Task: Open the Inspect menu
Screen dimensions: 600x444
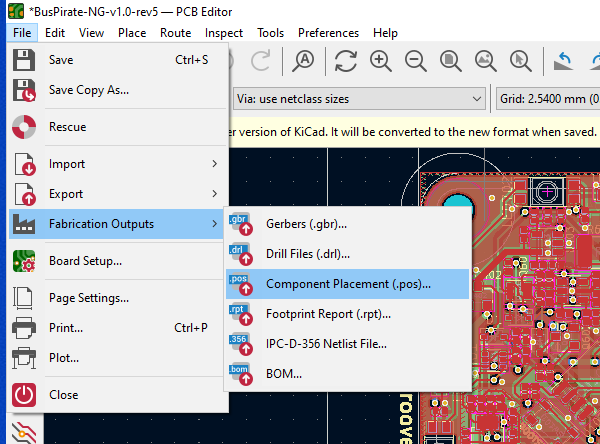Action: [224, 33]
